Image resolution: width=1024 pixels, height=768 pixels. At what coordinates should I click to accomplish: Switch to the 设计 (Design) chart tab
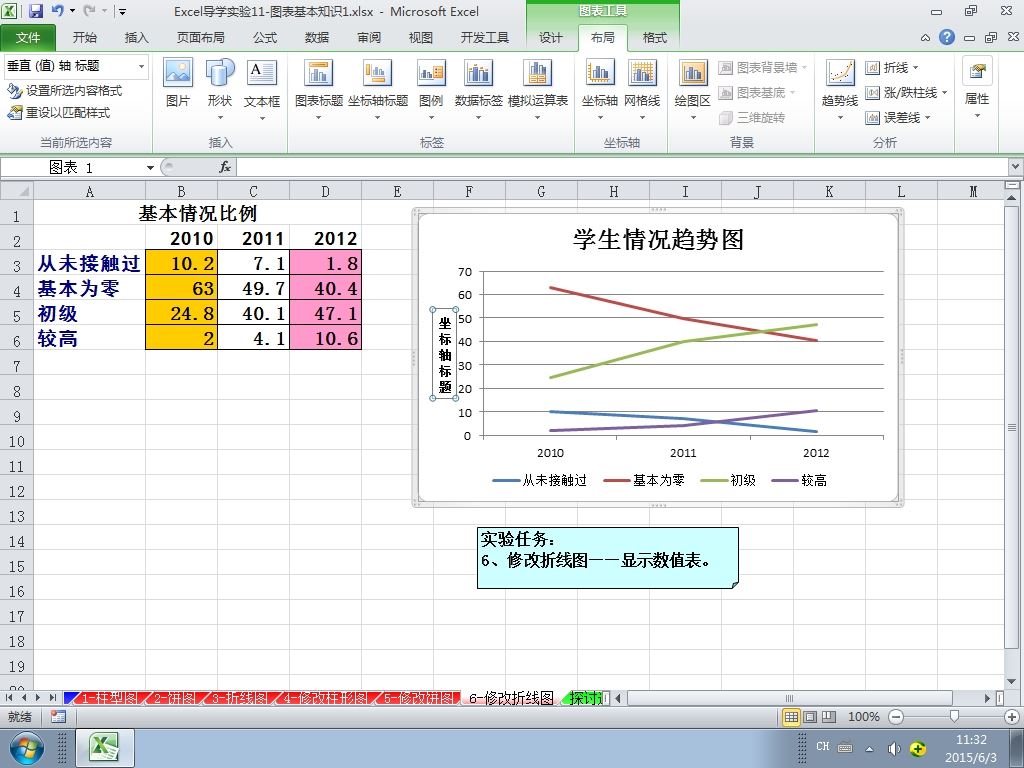click(x=551, y=38)
